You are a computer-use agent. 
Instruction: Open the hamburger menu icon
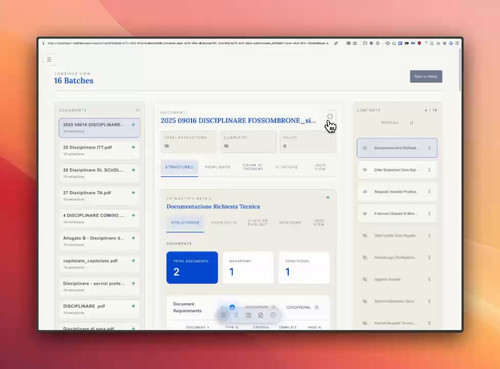49,59
